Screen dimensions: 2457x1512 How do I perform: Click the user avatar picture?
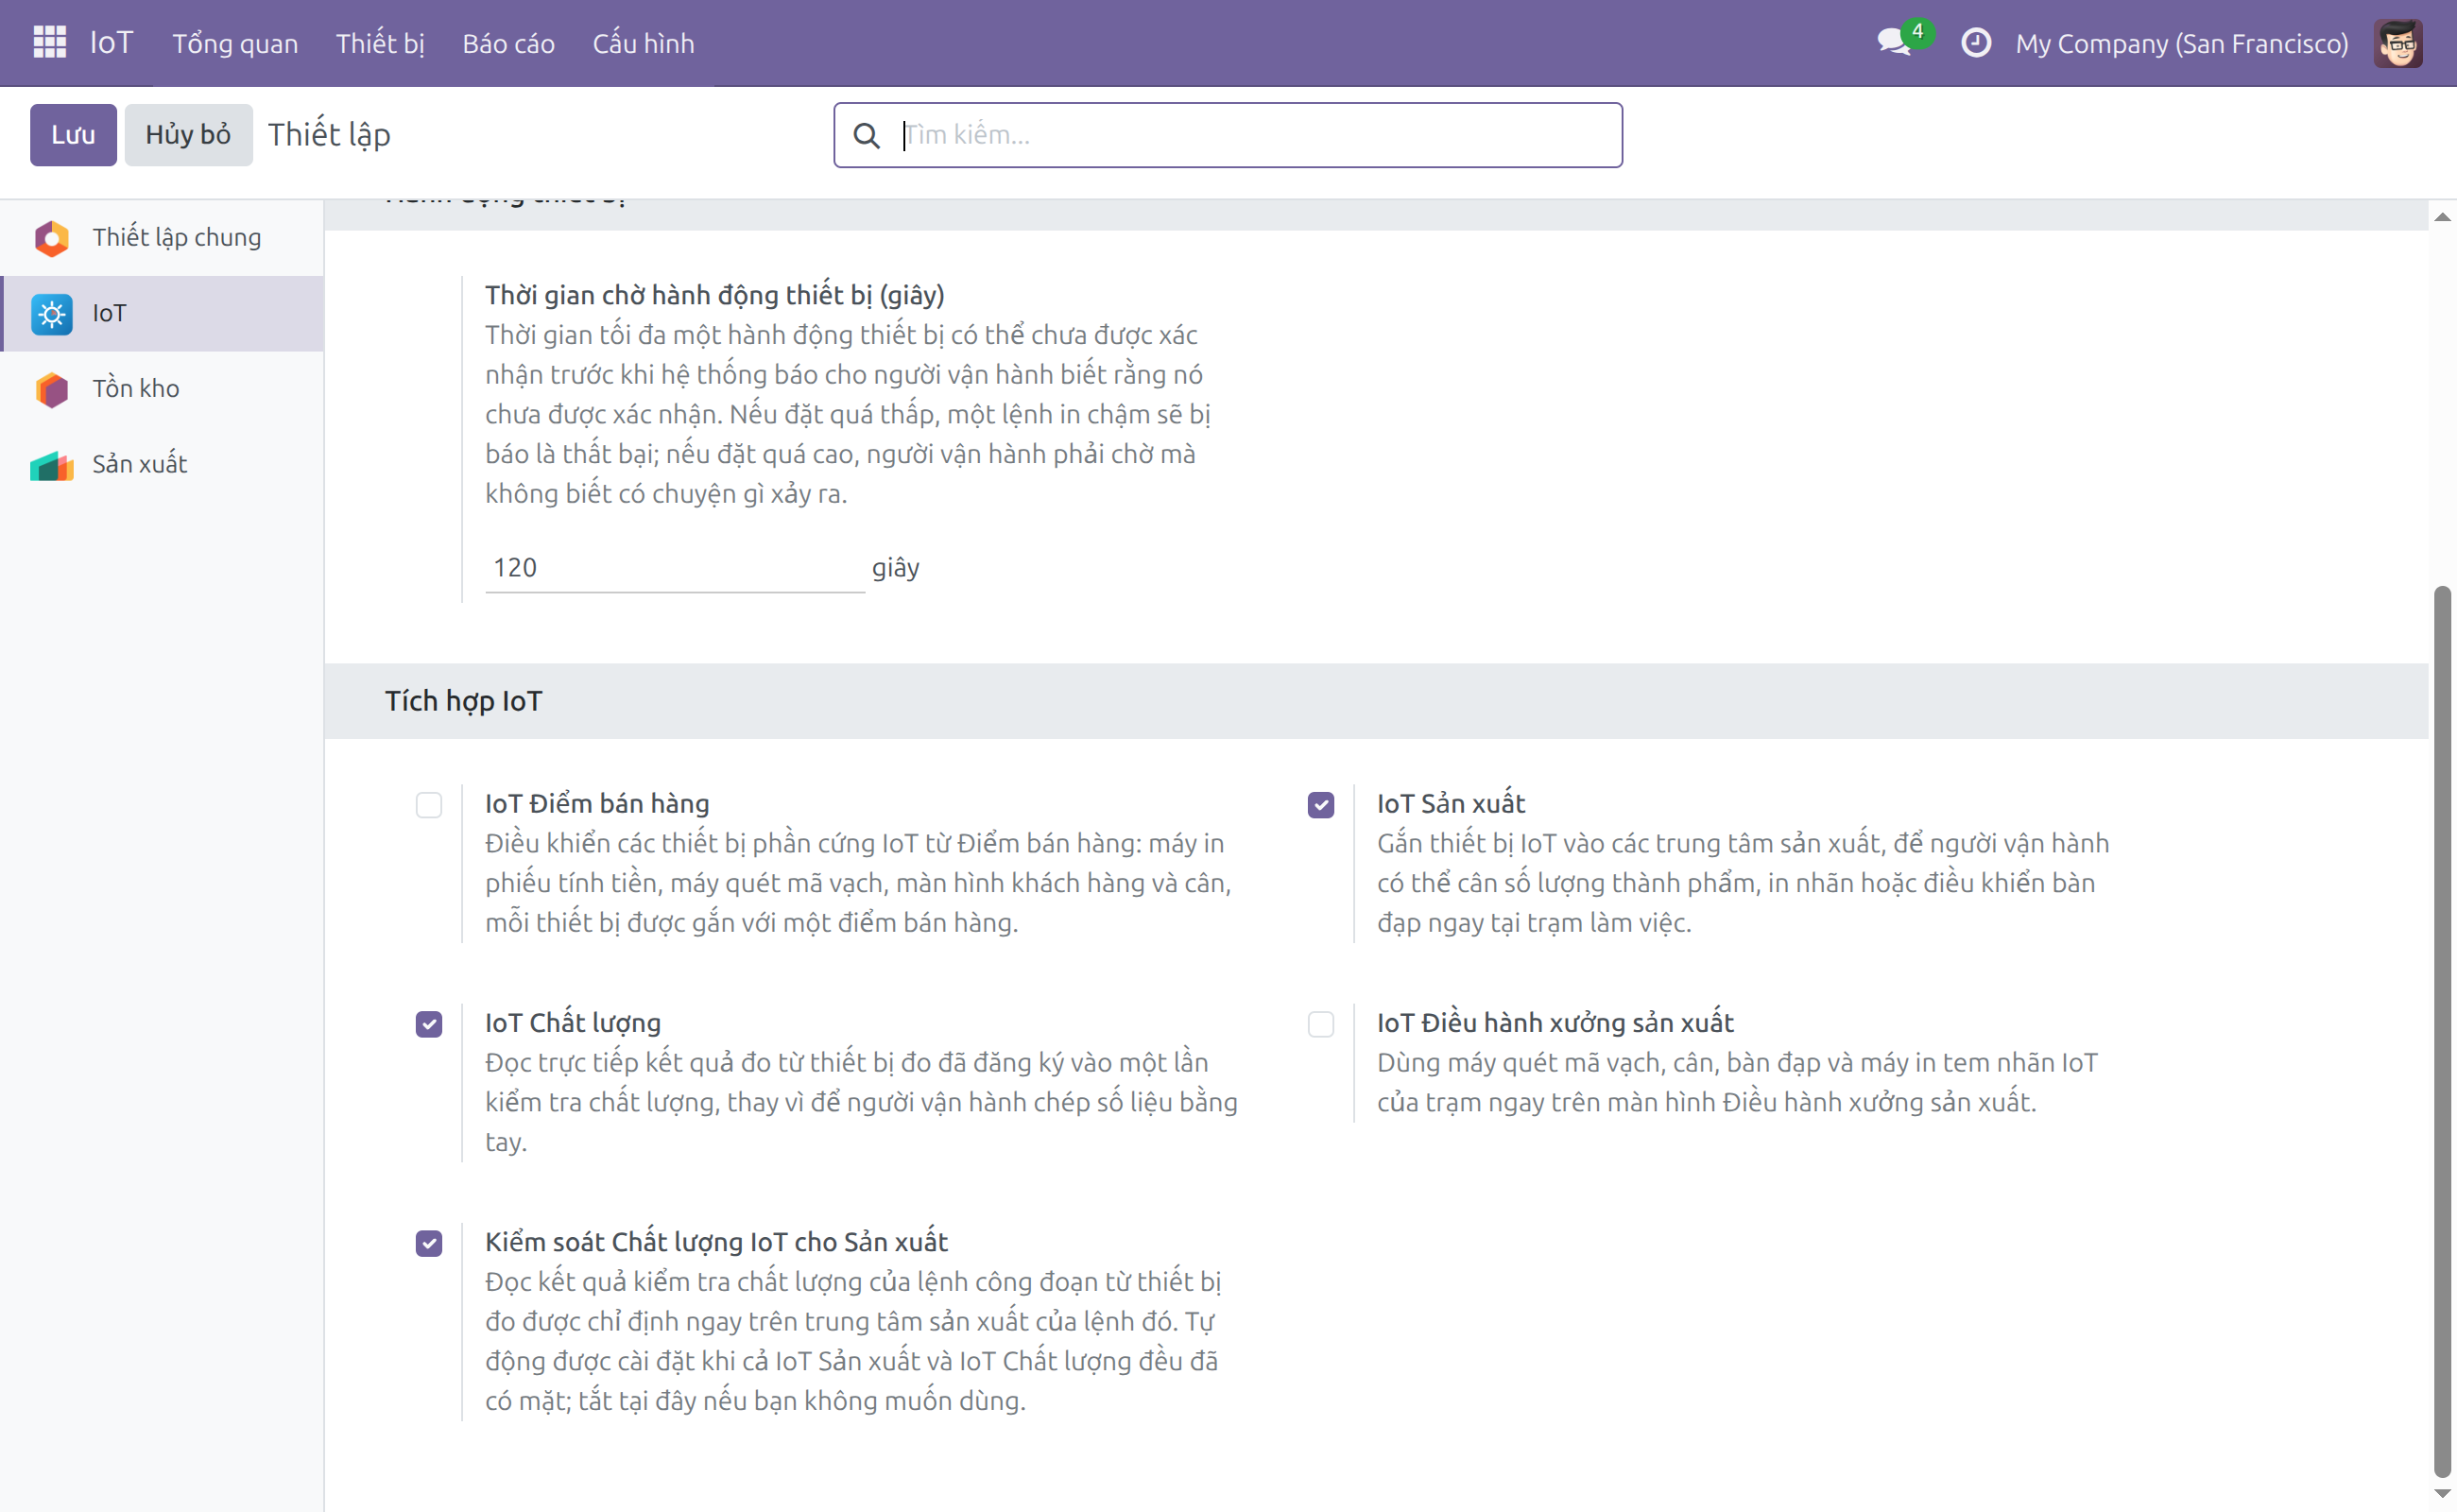click(2397, 43)
